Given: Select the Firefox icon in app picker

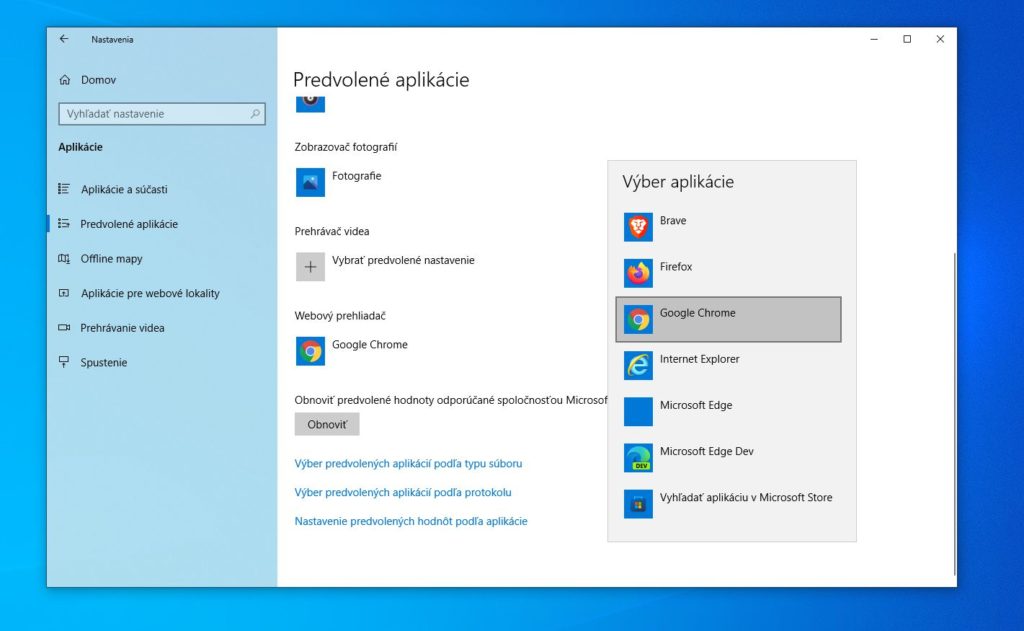Looking at the screenshot, I should (x=638, y=273).
